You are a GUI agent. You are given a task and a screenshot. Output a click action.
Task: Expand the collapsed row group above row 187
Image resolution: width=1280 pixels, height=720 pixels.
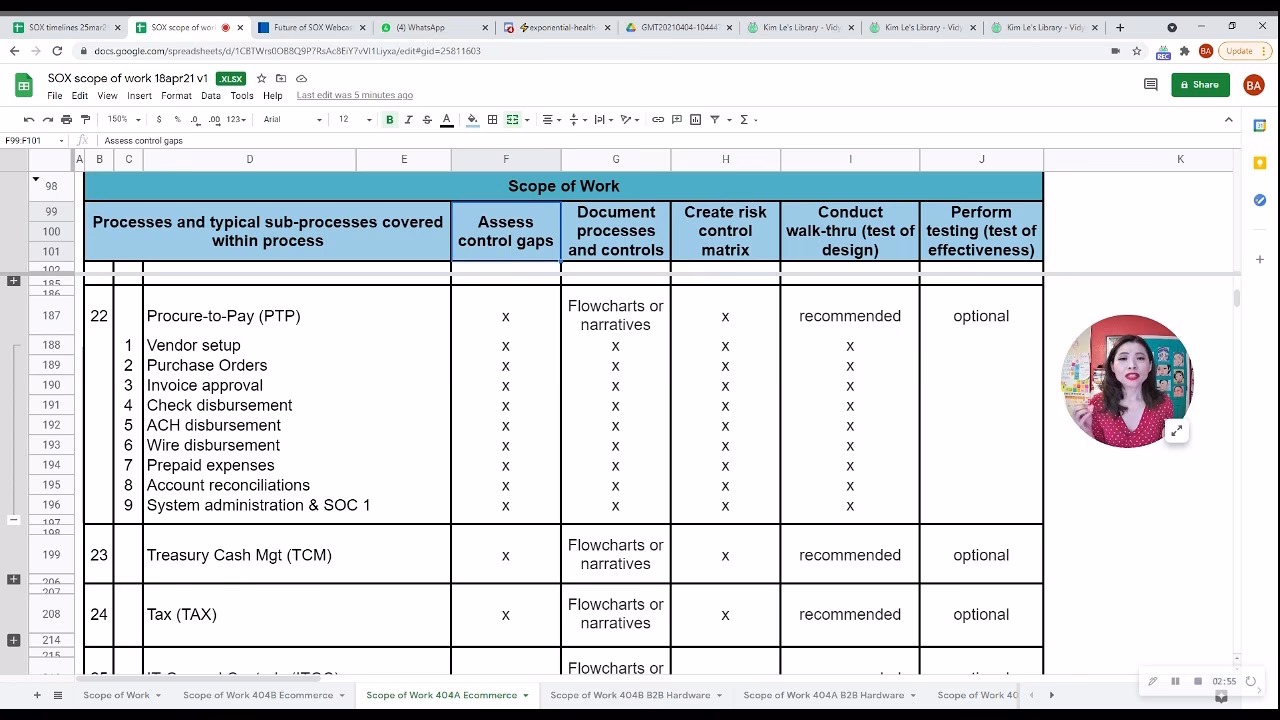(13, 281)
